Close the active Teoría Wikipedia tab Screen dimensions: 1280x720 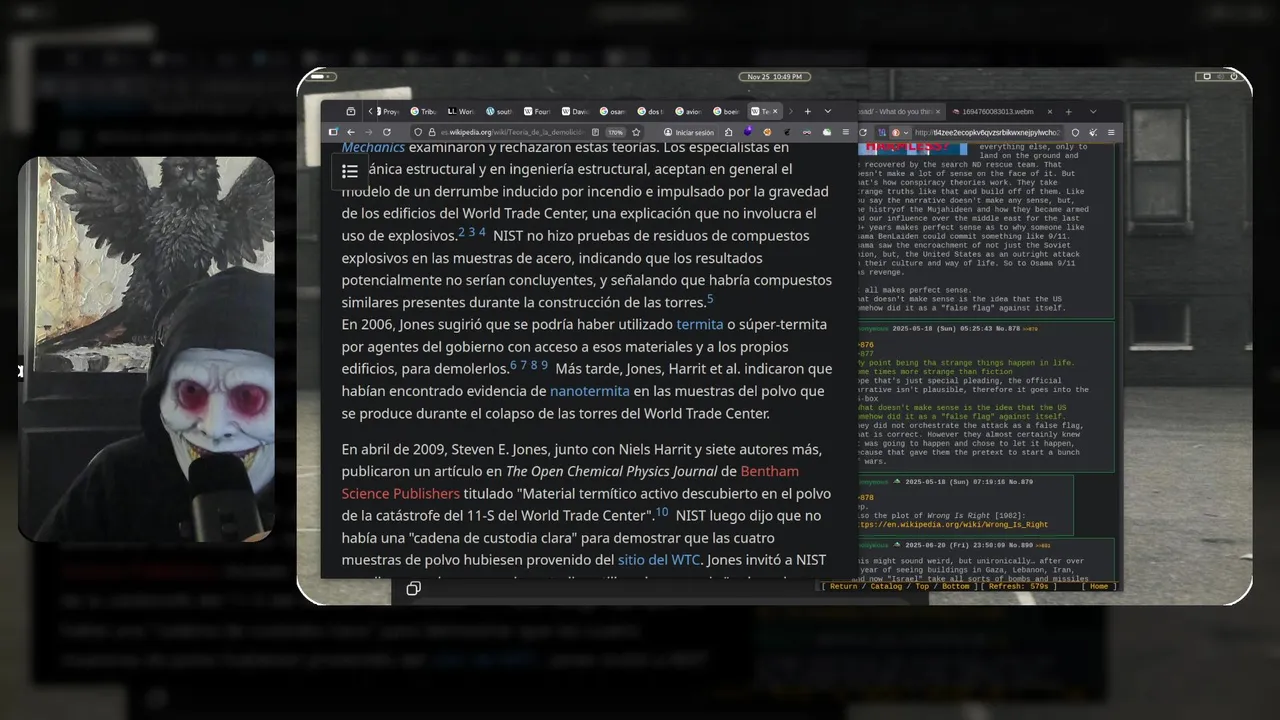(x=775, y=111)
